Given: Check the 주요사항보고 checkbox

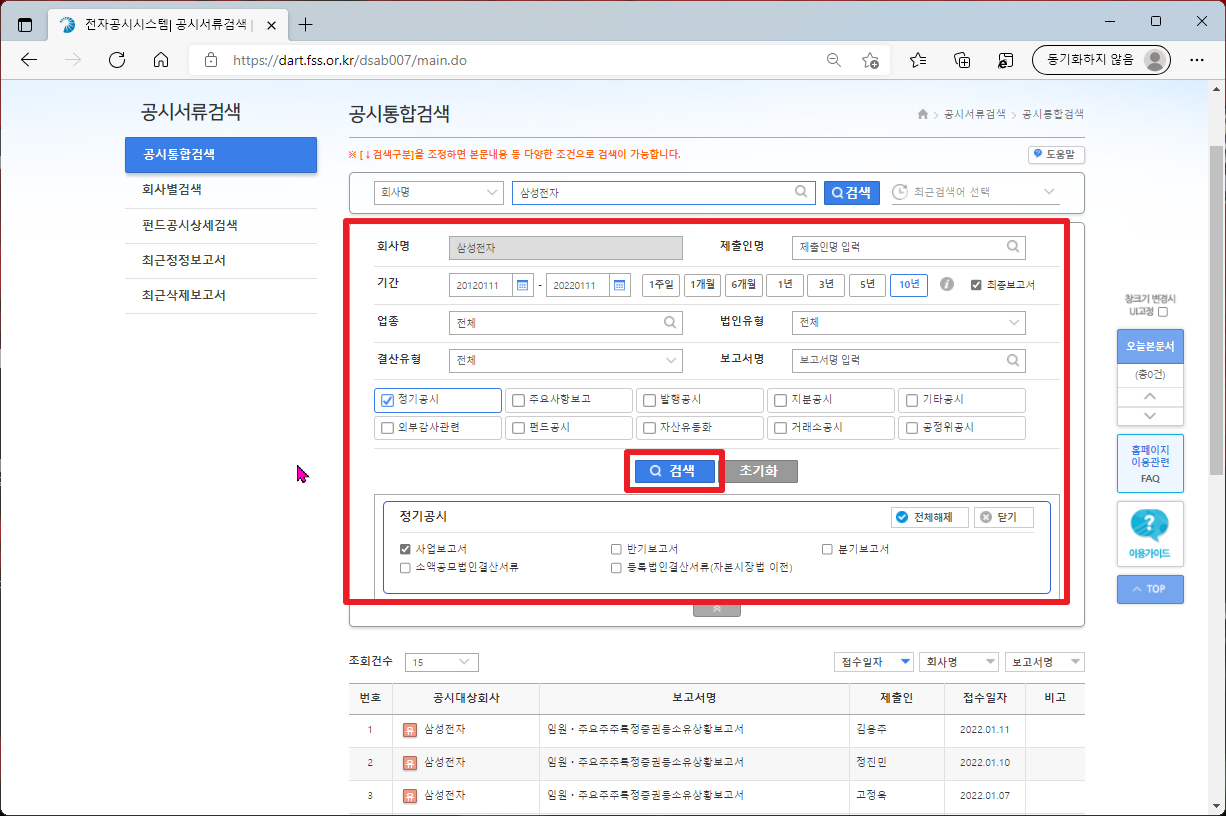Looking at the screenshot, I should click(518, 400).
